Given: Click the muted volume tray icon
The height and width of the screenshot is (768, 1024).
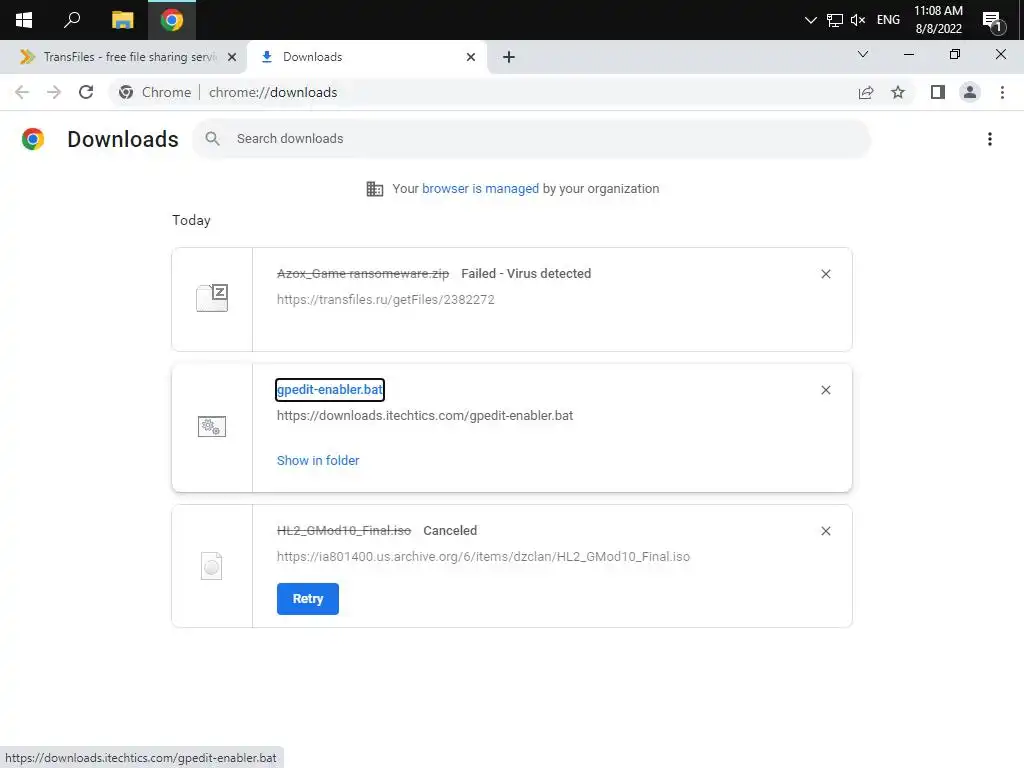Looking at the screenshot, I should tap(858, 20).
